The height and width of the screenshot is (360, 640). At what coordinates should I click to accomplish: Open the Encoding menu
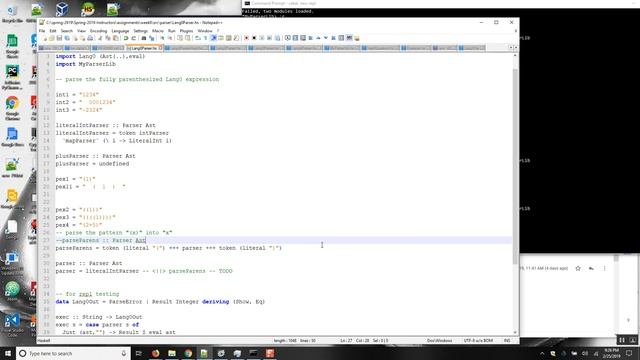(x=98, y=31)
